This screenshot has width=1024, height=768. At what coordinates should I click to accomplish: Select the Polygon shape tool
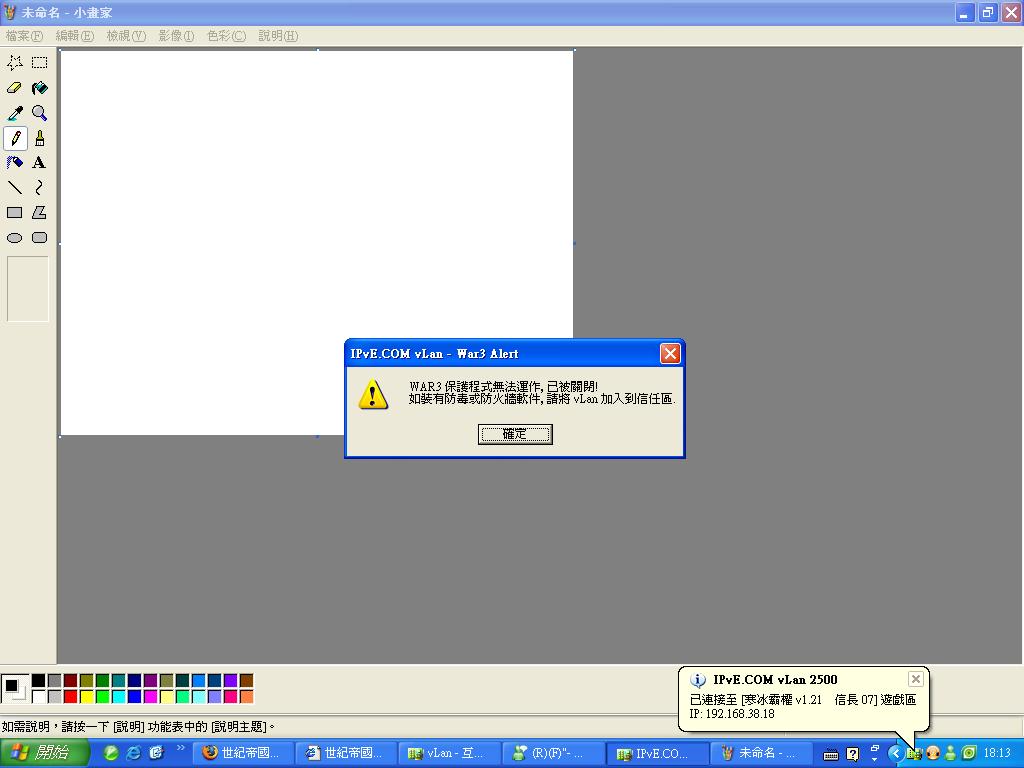(x=40, y=213)
